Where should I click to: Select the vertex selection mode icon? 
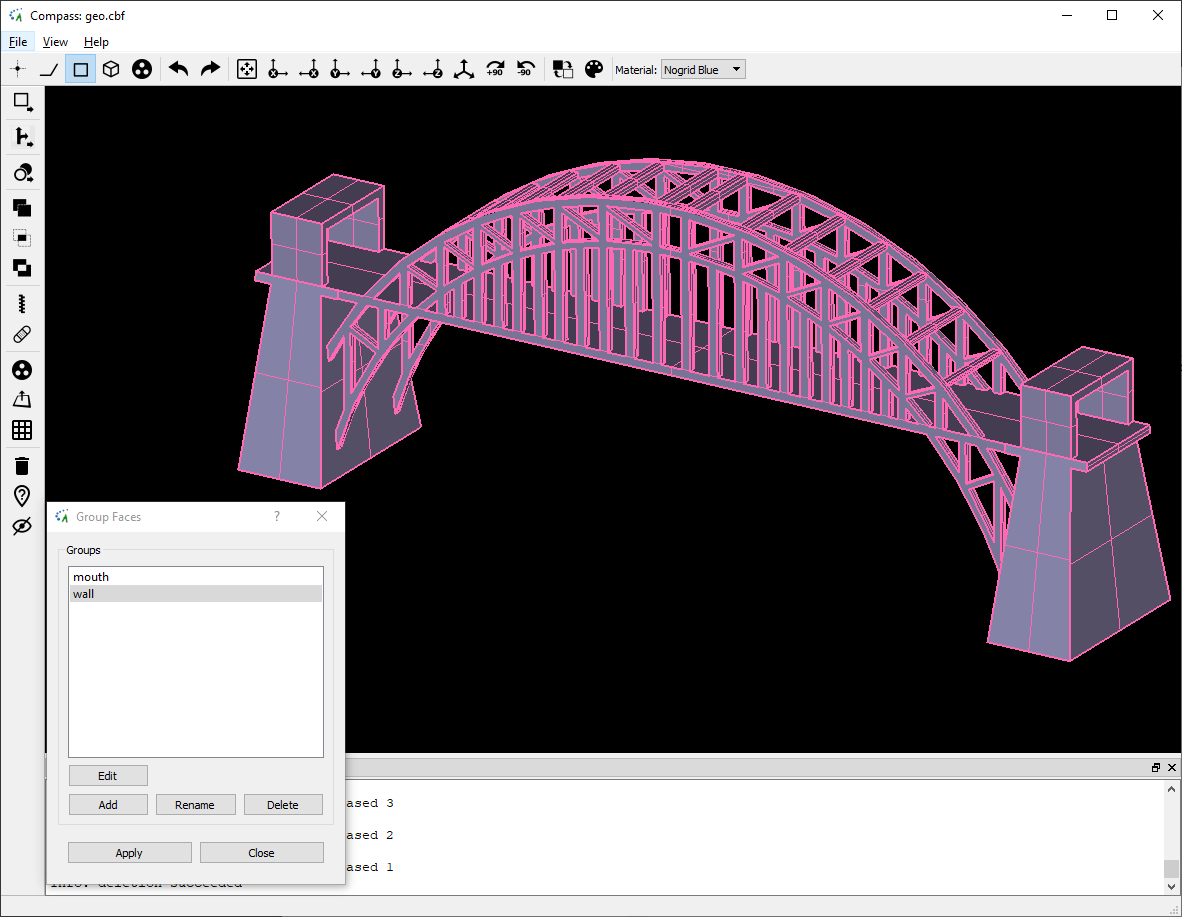tap(18, 69)
